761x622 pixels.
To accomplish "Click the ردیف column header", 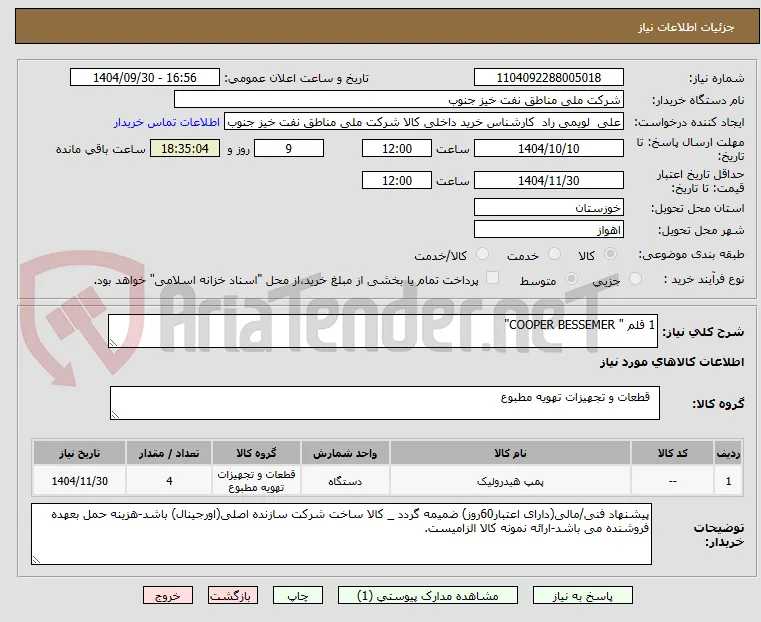I will (728, 453).
